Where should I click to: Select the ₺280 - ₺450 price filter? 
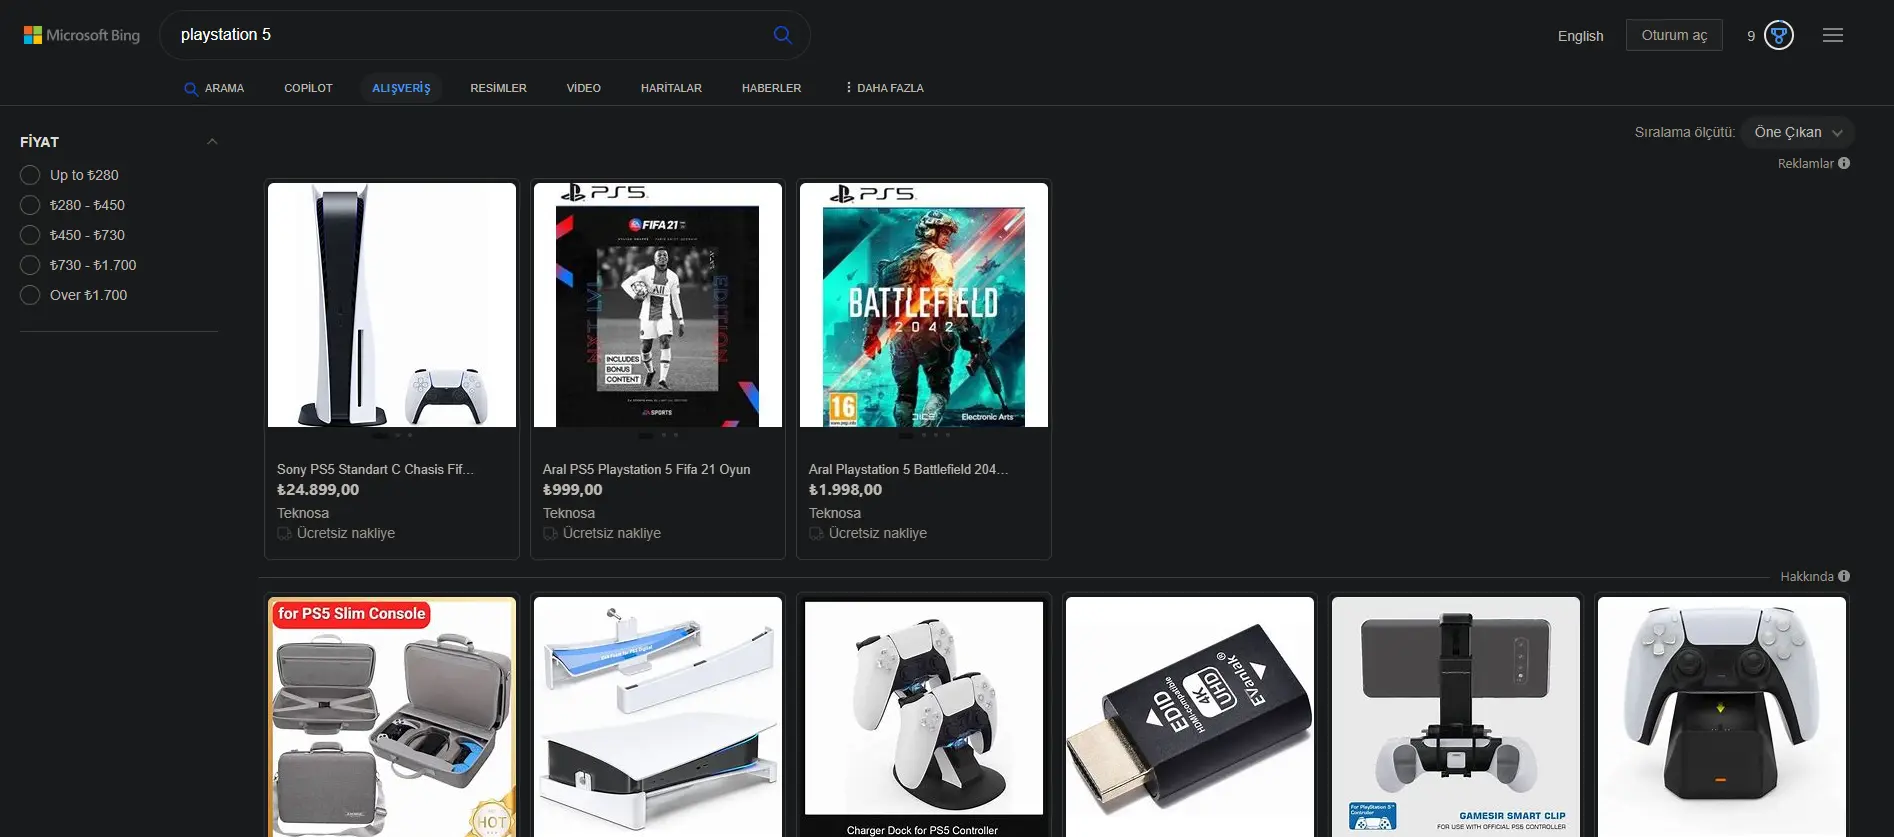click(x=30, y=205)
